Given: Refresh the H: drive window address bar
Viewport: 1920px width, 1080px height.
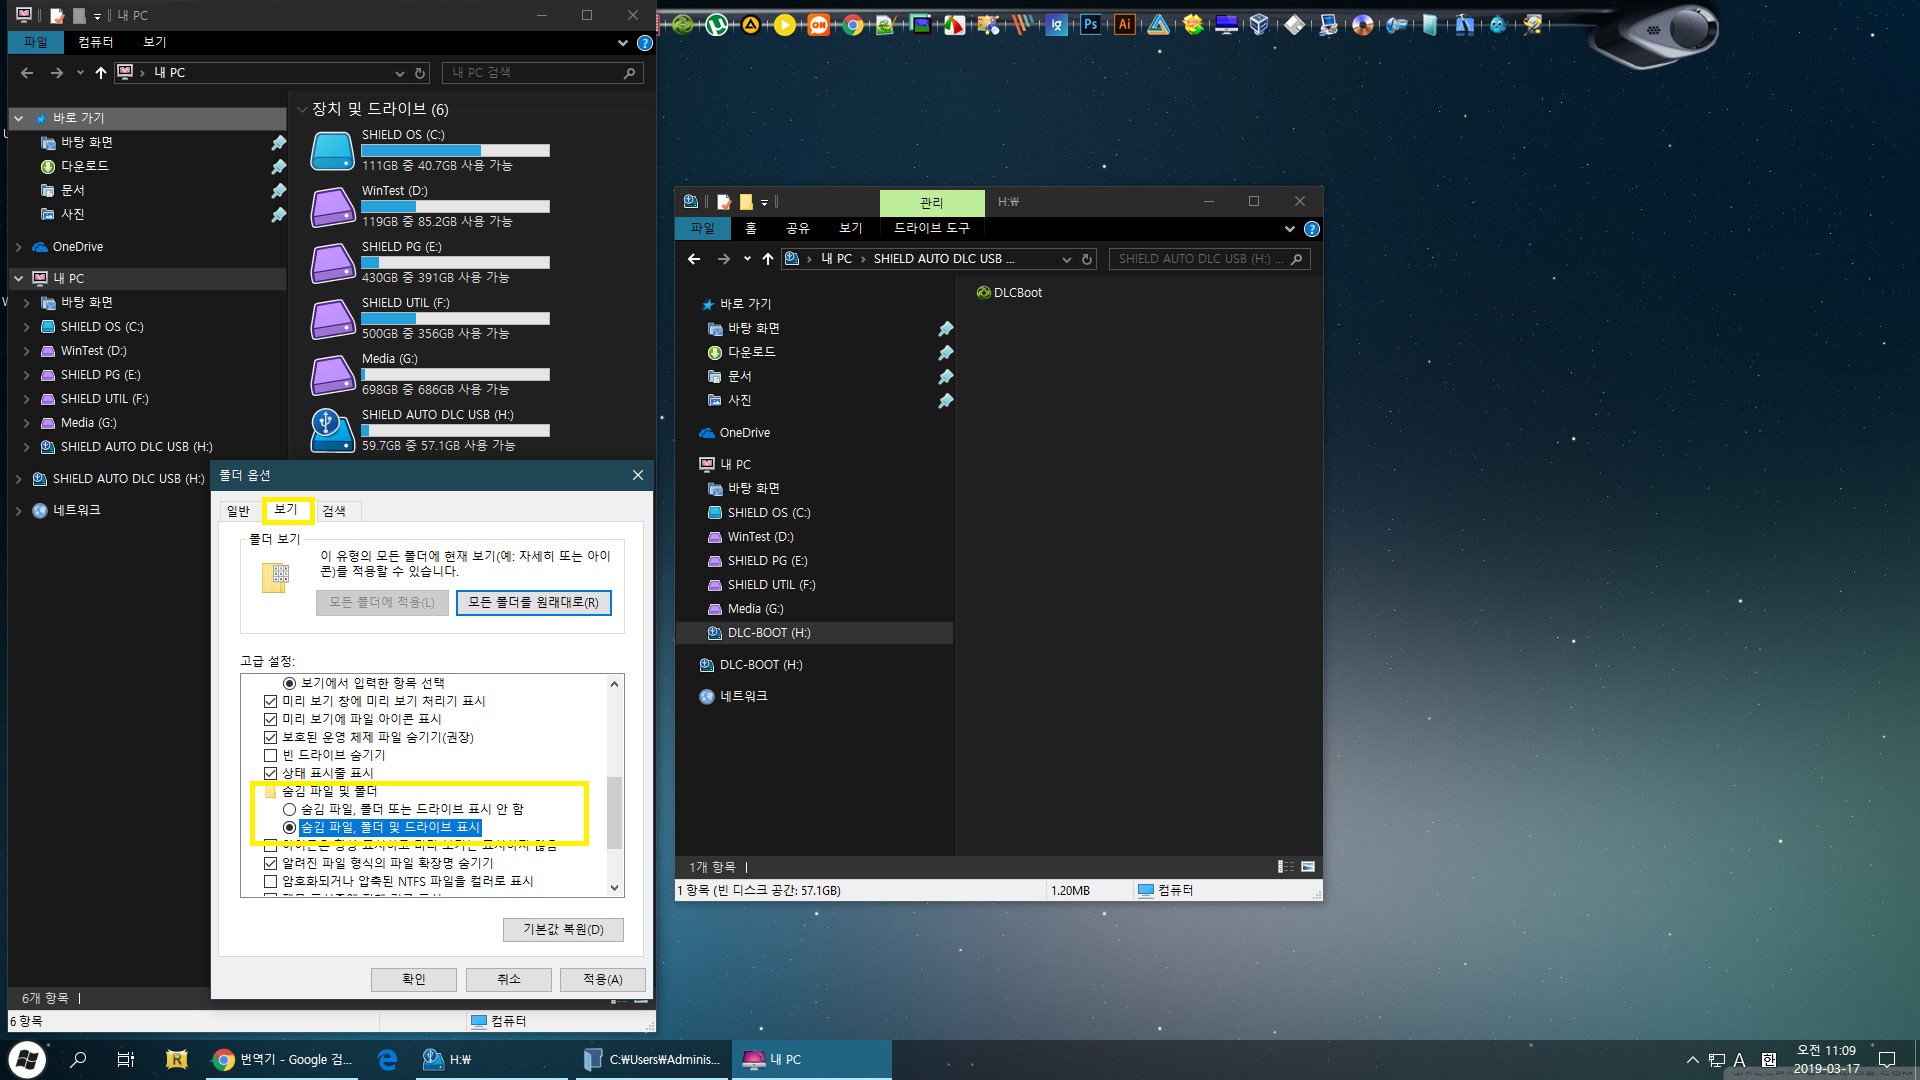Looking at the screenshot, I should click(1087, 259).
